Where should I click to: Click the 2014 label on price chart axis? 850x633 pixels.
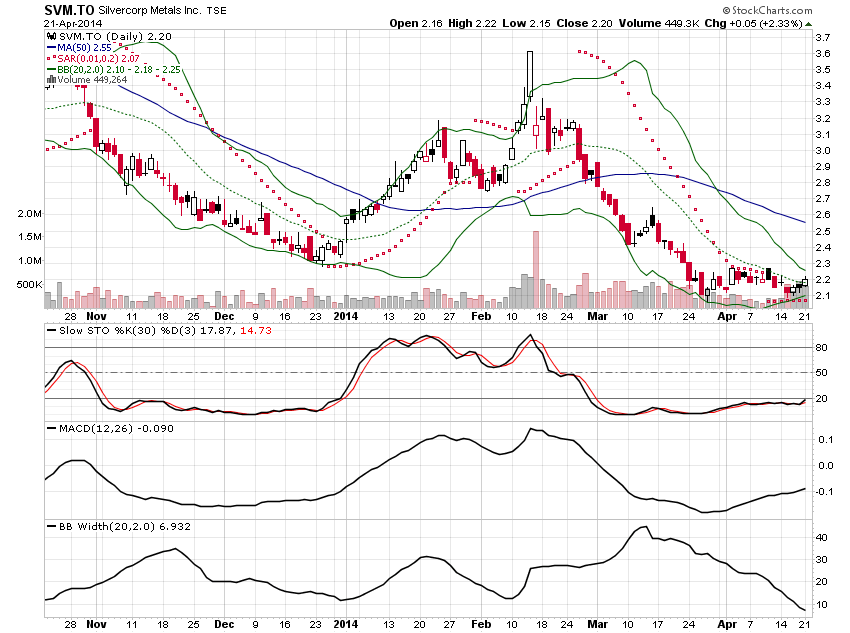tap(346, 316)
